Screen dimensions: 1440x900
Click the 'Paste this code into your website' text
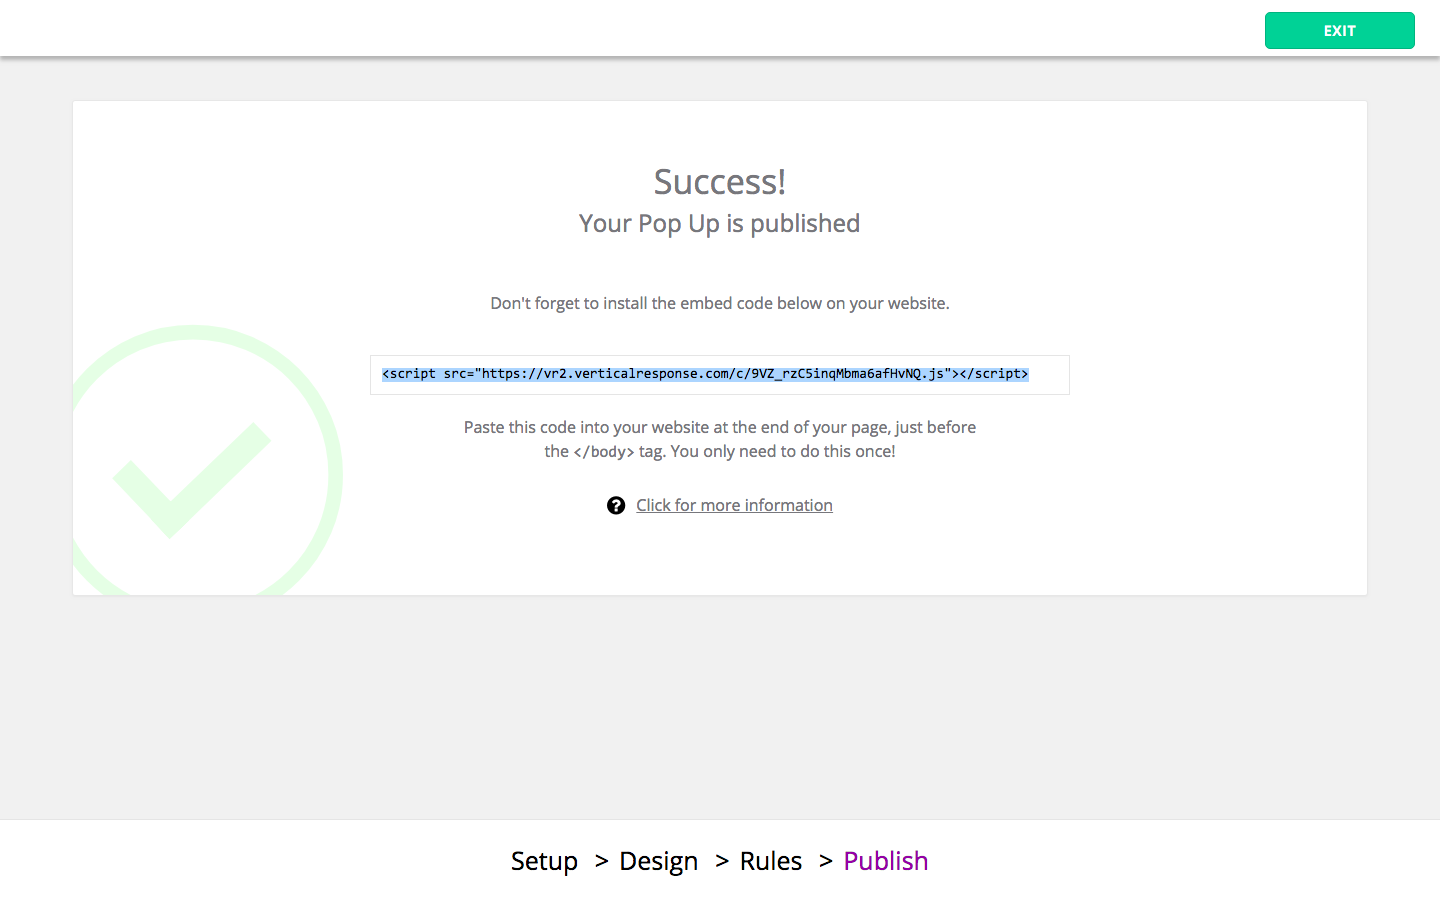click(720, 439)
